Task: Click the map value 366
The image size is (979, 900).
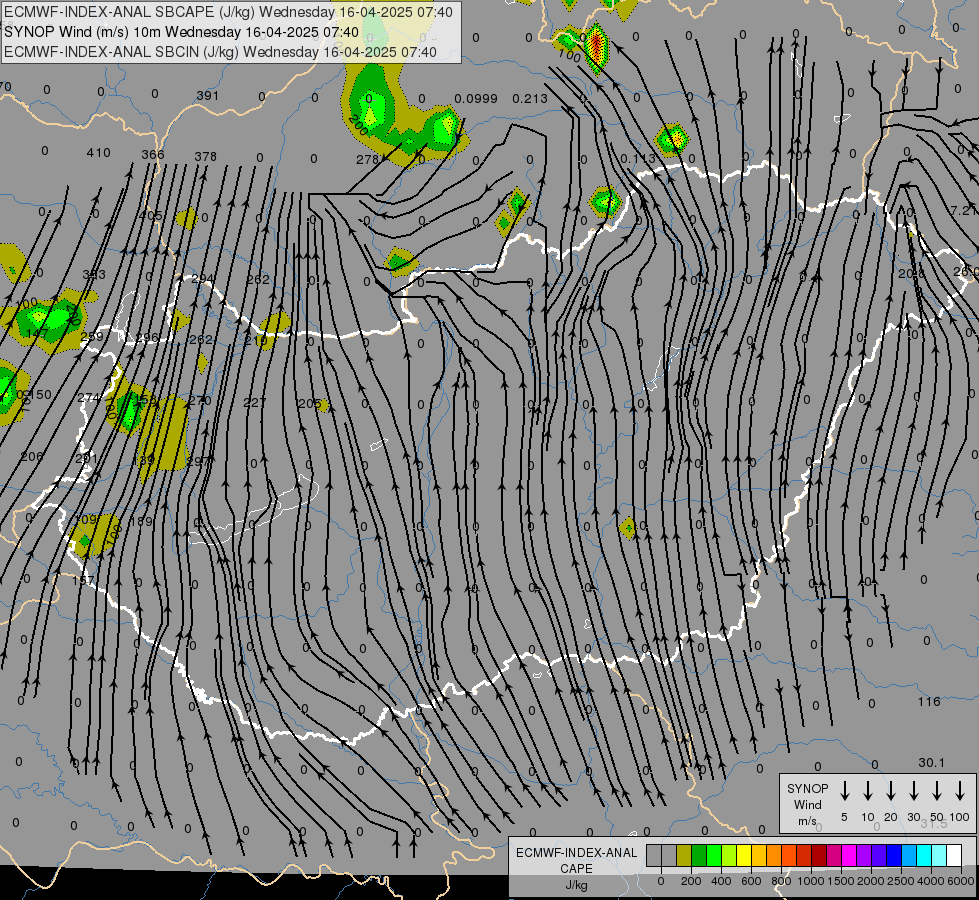Action: (x=153, y=154)
